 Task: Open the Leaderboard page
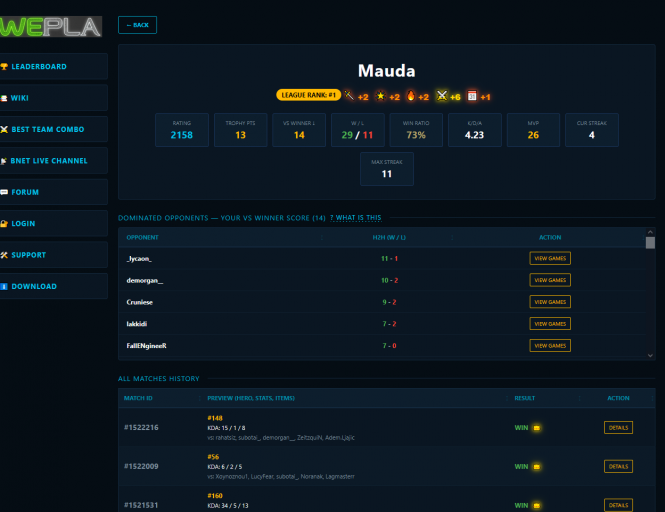tap(53, 67)
